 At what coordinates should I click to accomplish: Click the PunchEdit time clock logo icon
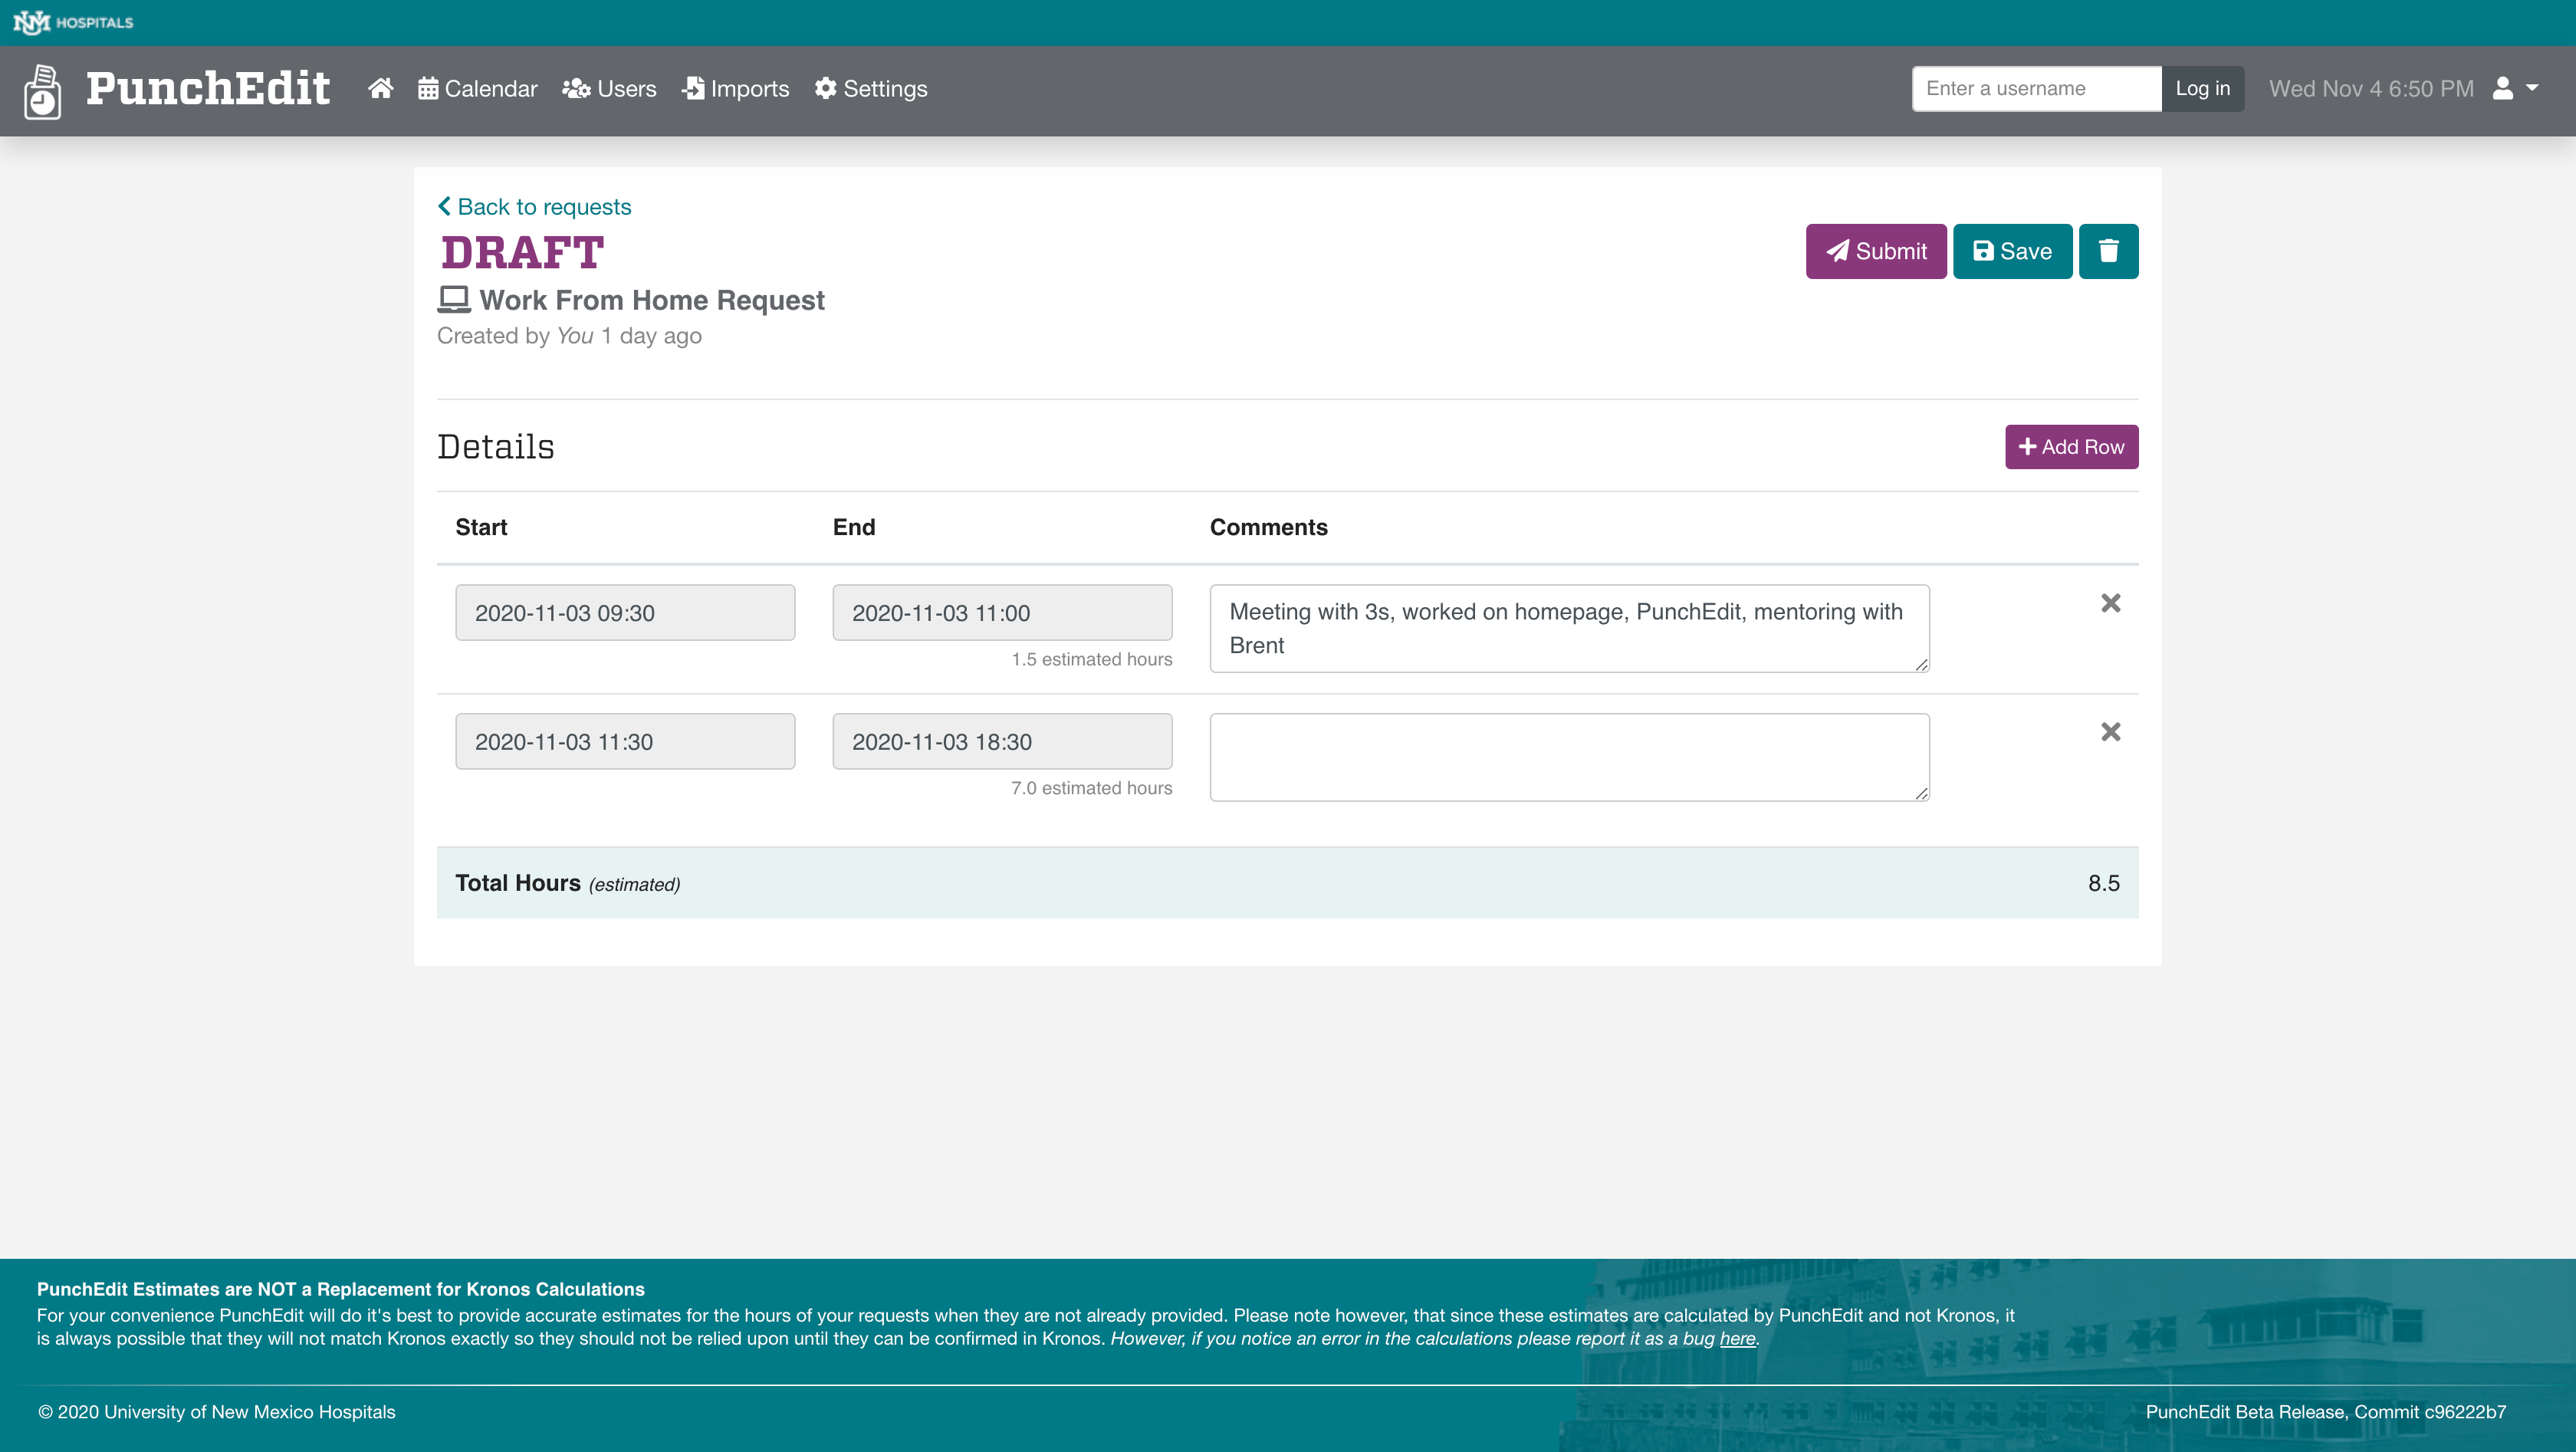point(42,91)
